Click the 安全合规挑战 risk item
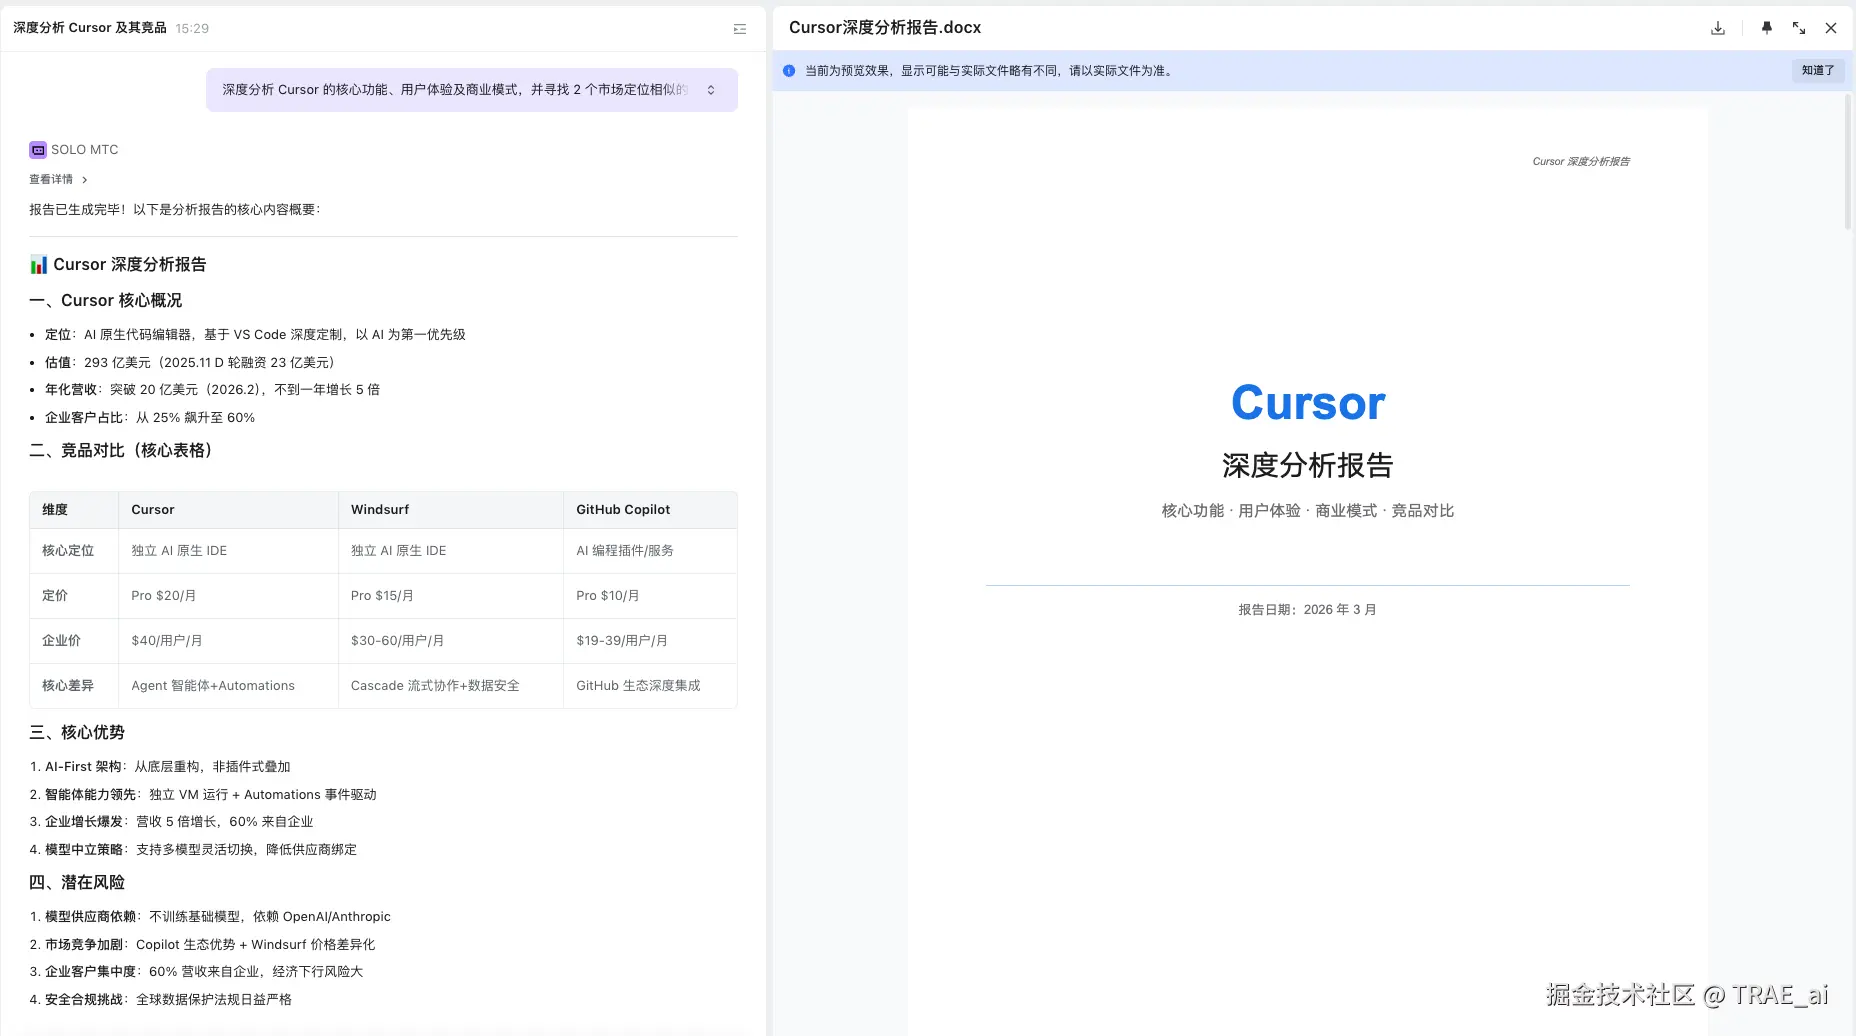Viewport: 1856px width, 1036px height. (x=160, y=1000)
